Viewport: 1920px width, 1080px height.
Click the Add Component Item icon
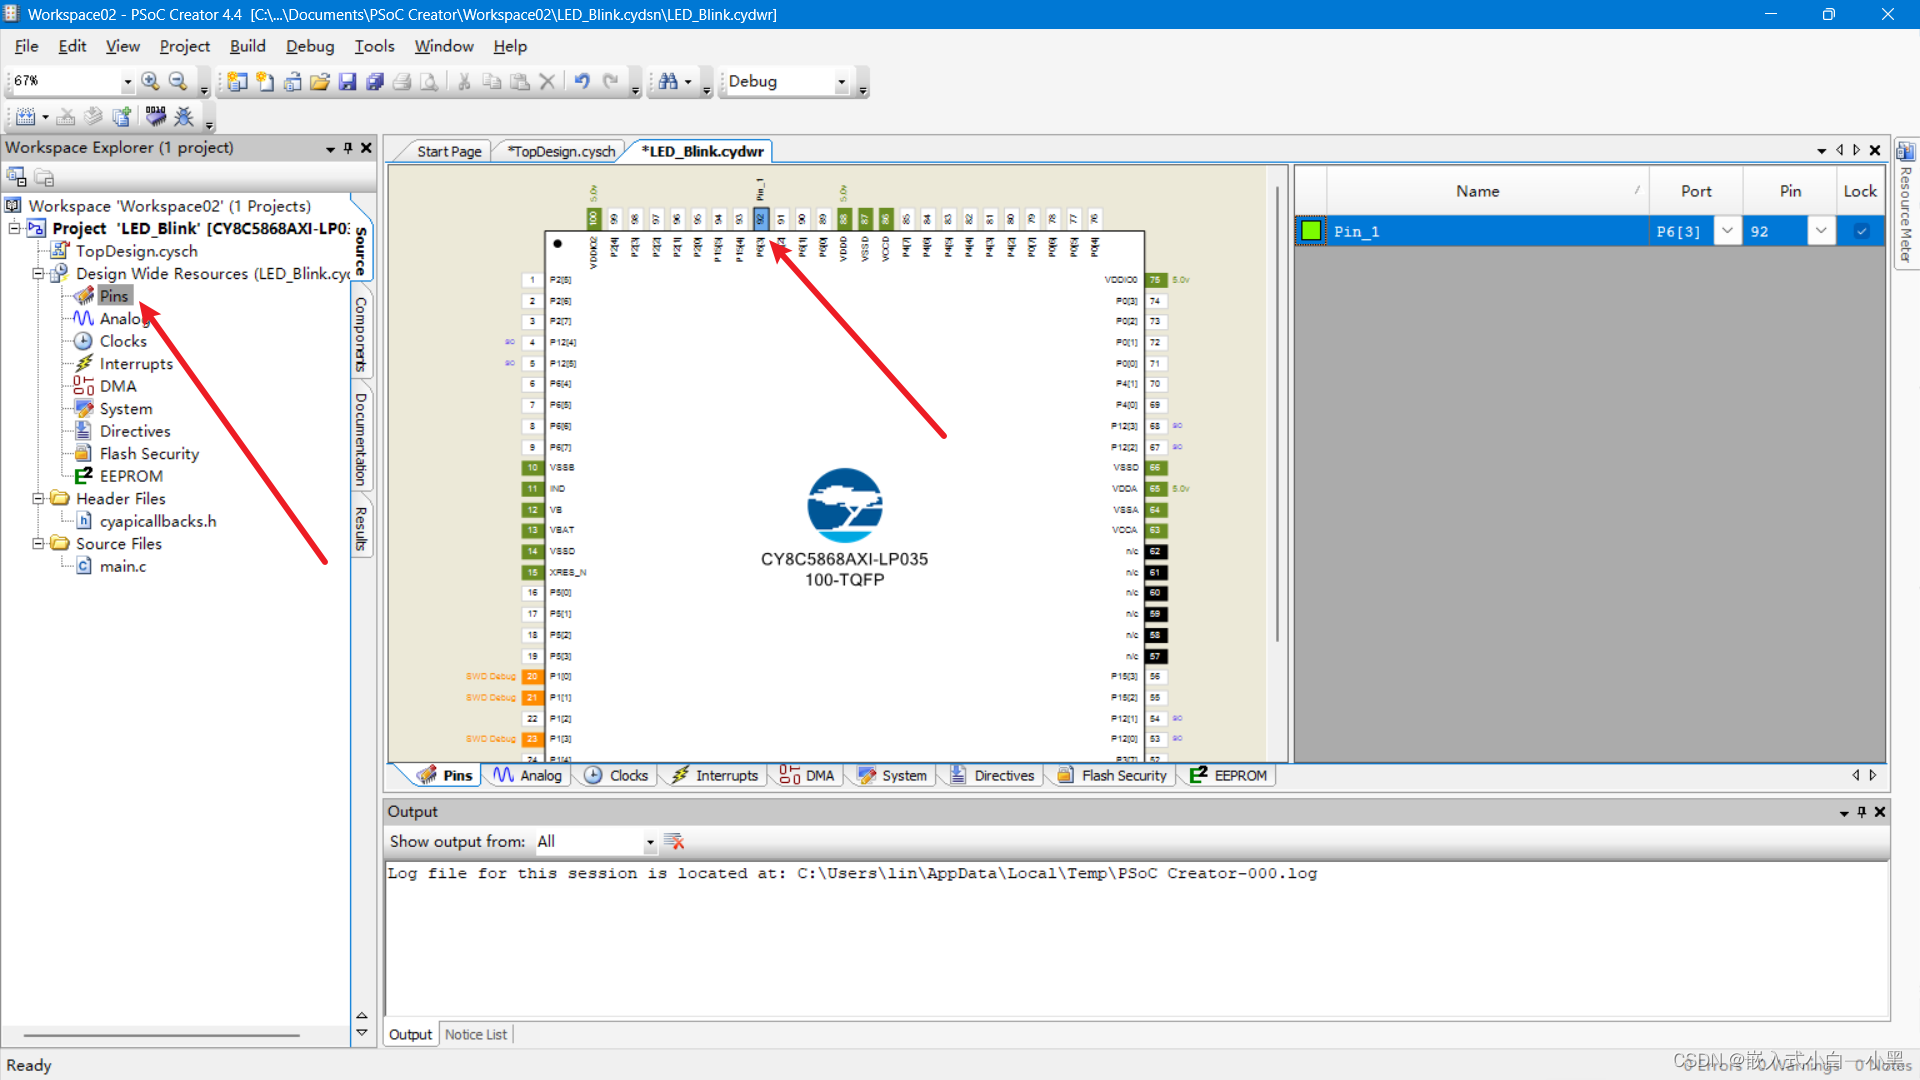122,117
